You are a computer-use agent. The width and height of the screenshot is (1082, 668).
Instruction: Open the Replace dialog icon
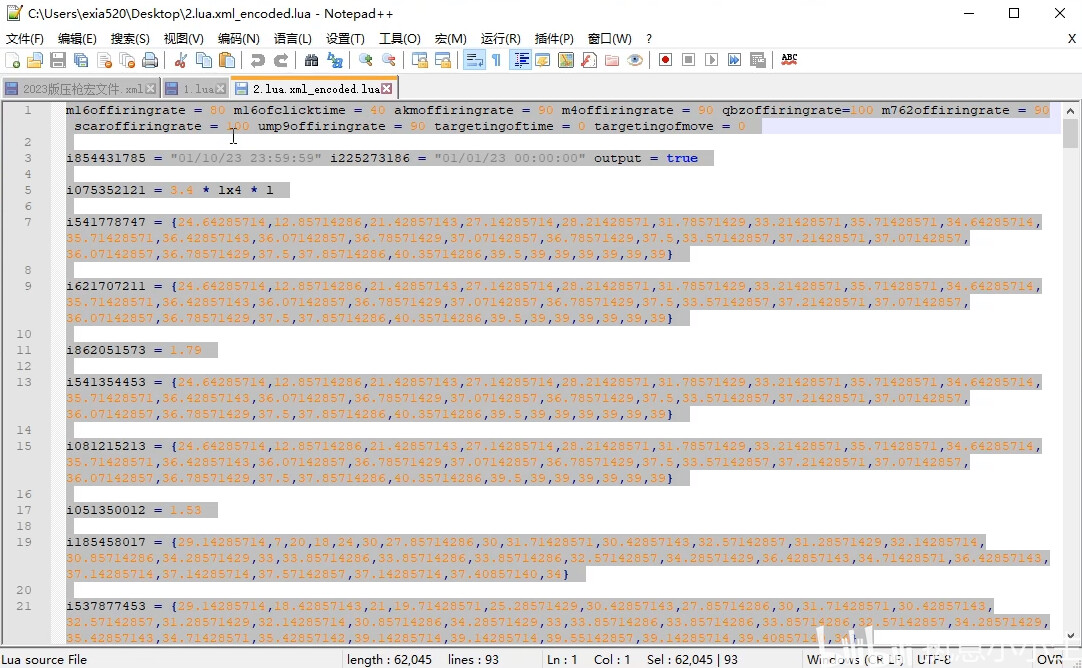click(x=335, y=60)
